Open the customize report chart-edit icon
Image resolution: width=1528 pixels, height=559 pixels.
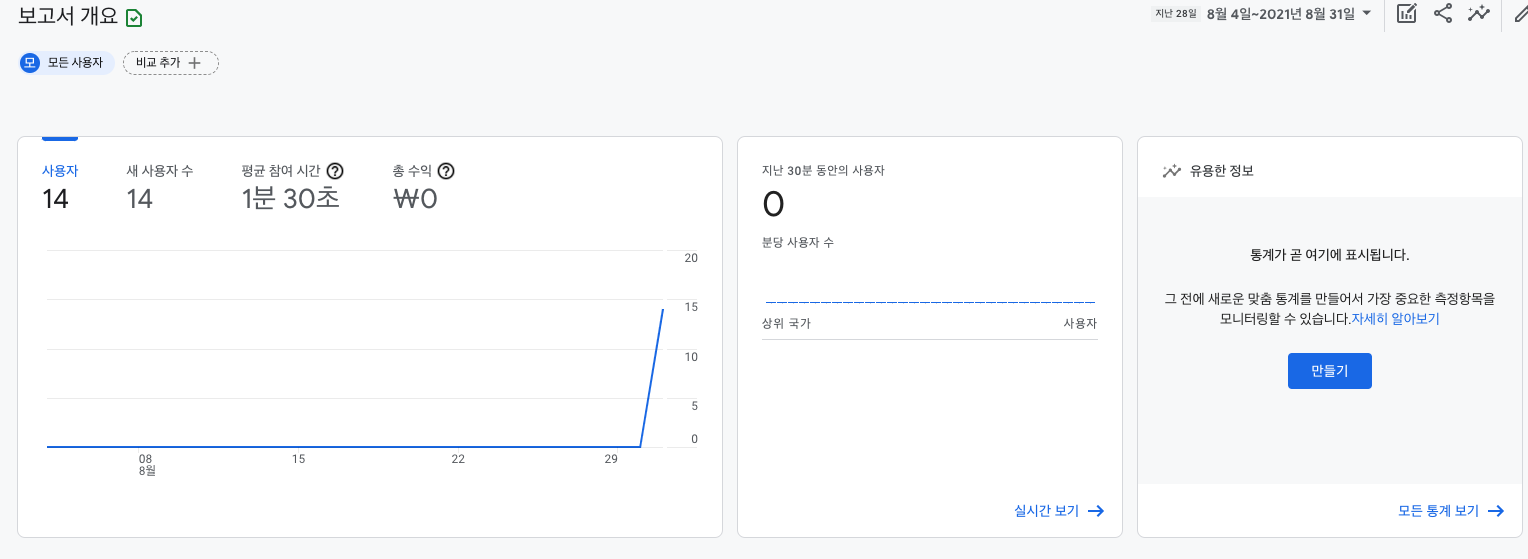click(1406, 14)
